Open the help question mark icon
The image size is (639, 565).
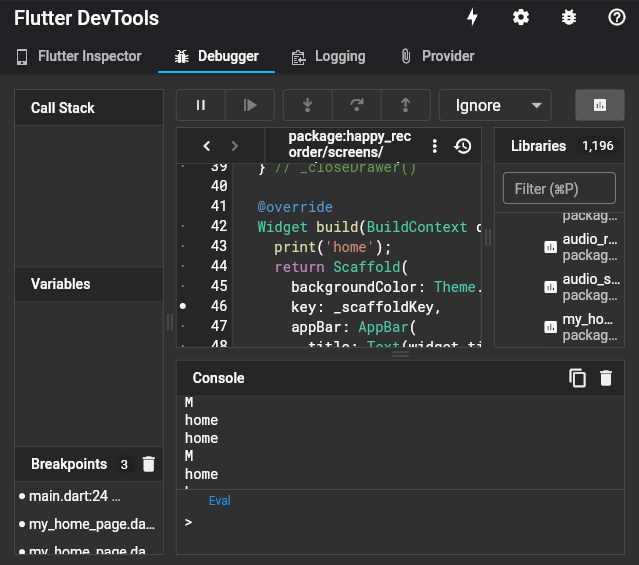[x=617, y=18]
